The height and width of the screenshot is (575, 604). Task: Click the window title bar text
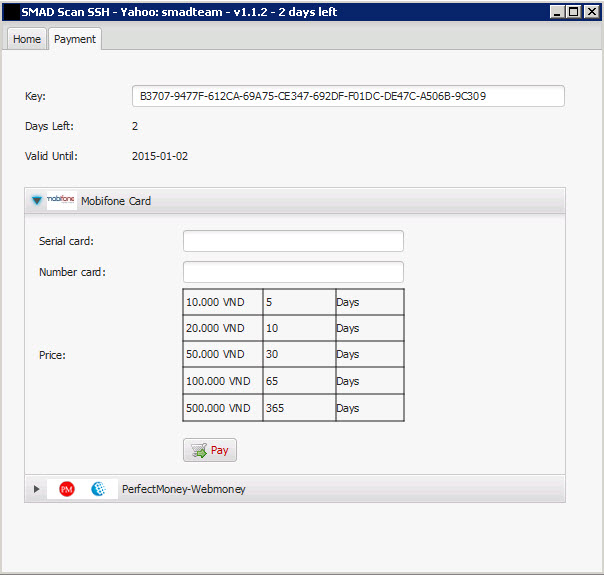click(179, 12)
